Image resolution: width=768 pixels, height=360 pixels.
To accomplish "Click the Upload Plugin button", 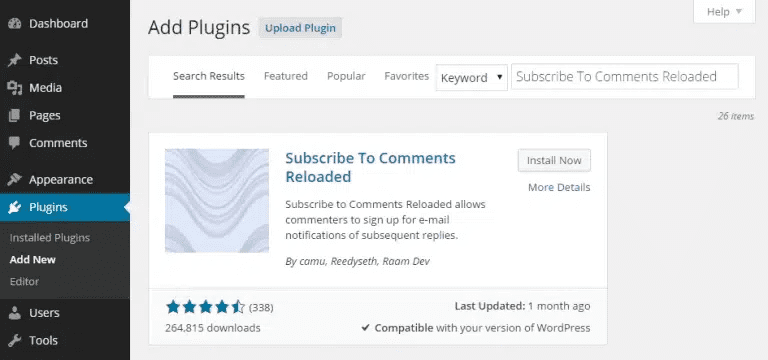I will (300, 28).
